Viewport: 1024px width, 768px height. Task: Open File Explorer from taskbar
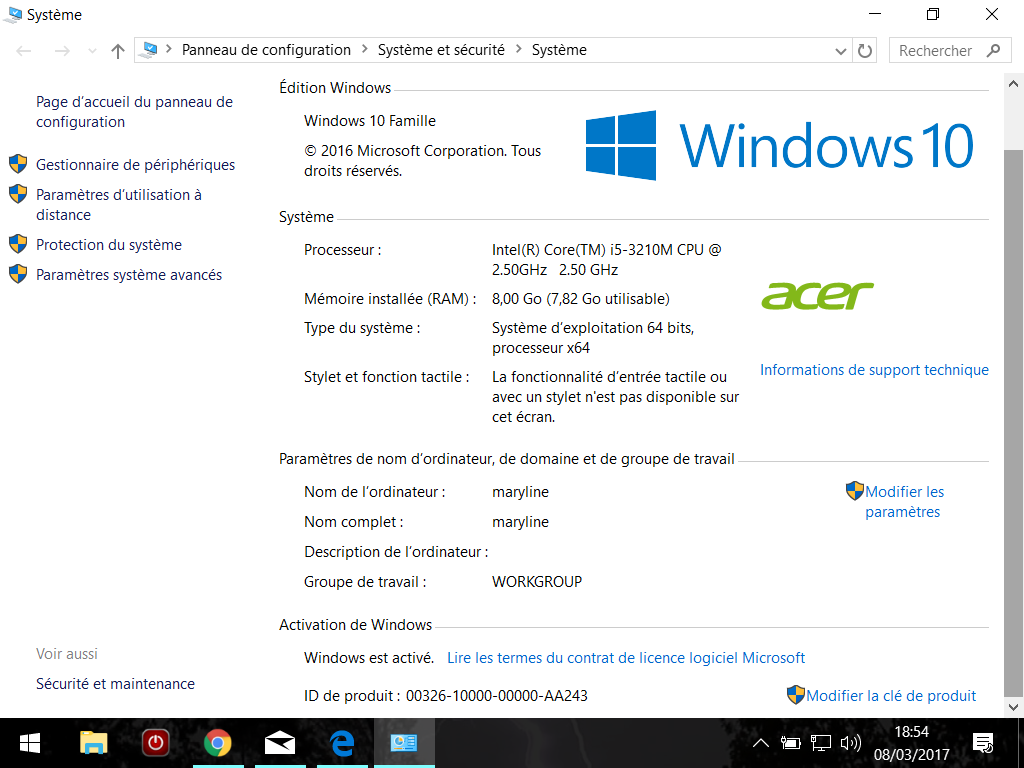pyautogui.click(x=93, y=743)
